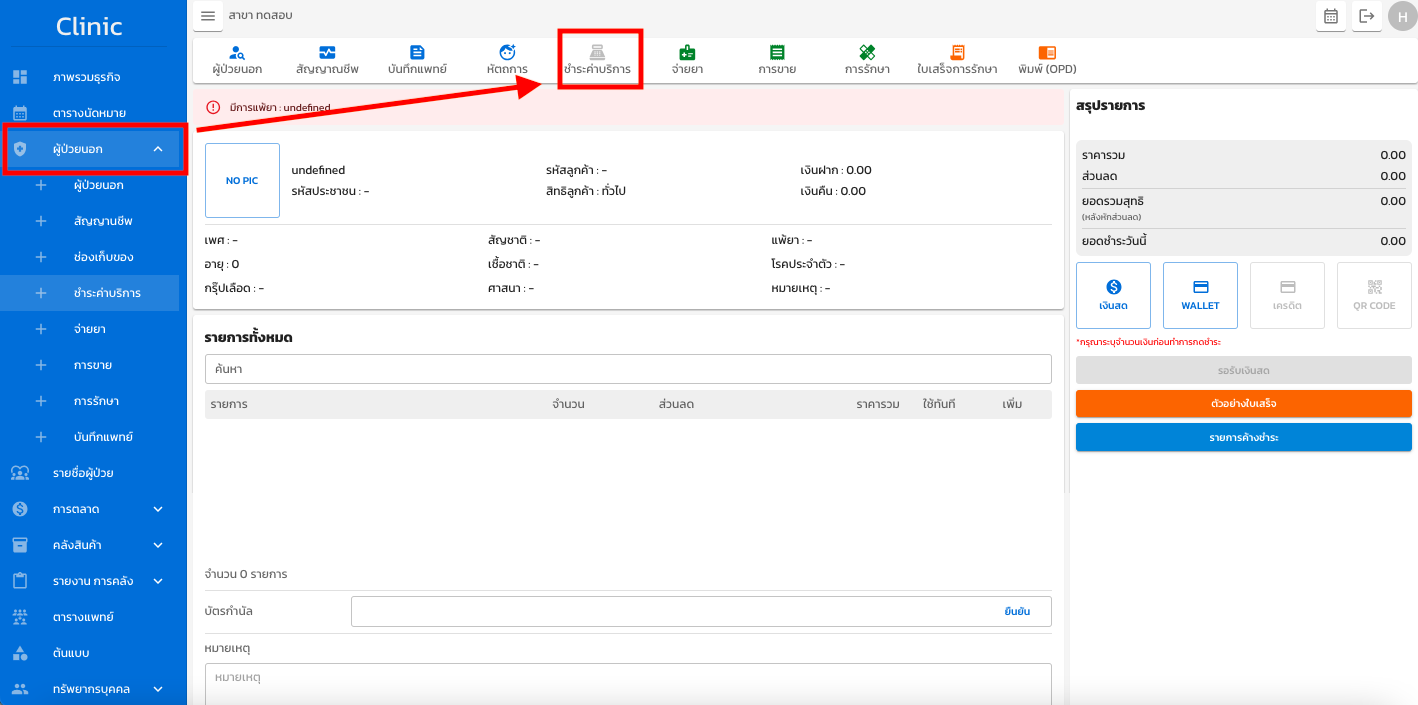Switch to ชำระค่าบริการ tab in top toolbar

[x=597, y=60]
